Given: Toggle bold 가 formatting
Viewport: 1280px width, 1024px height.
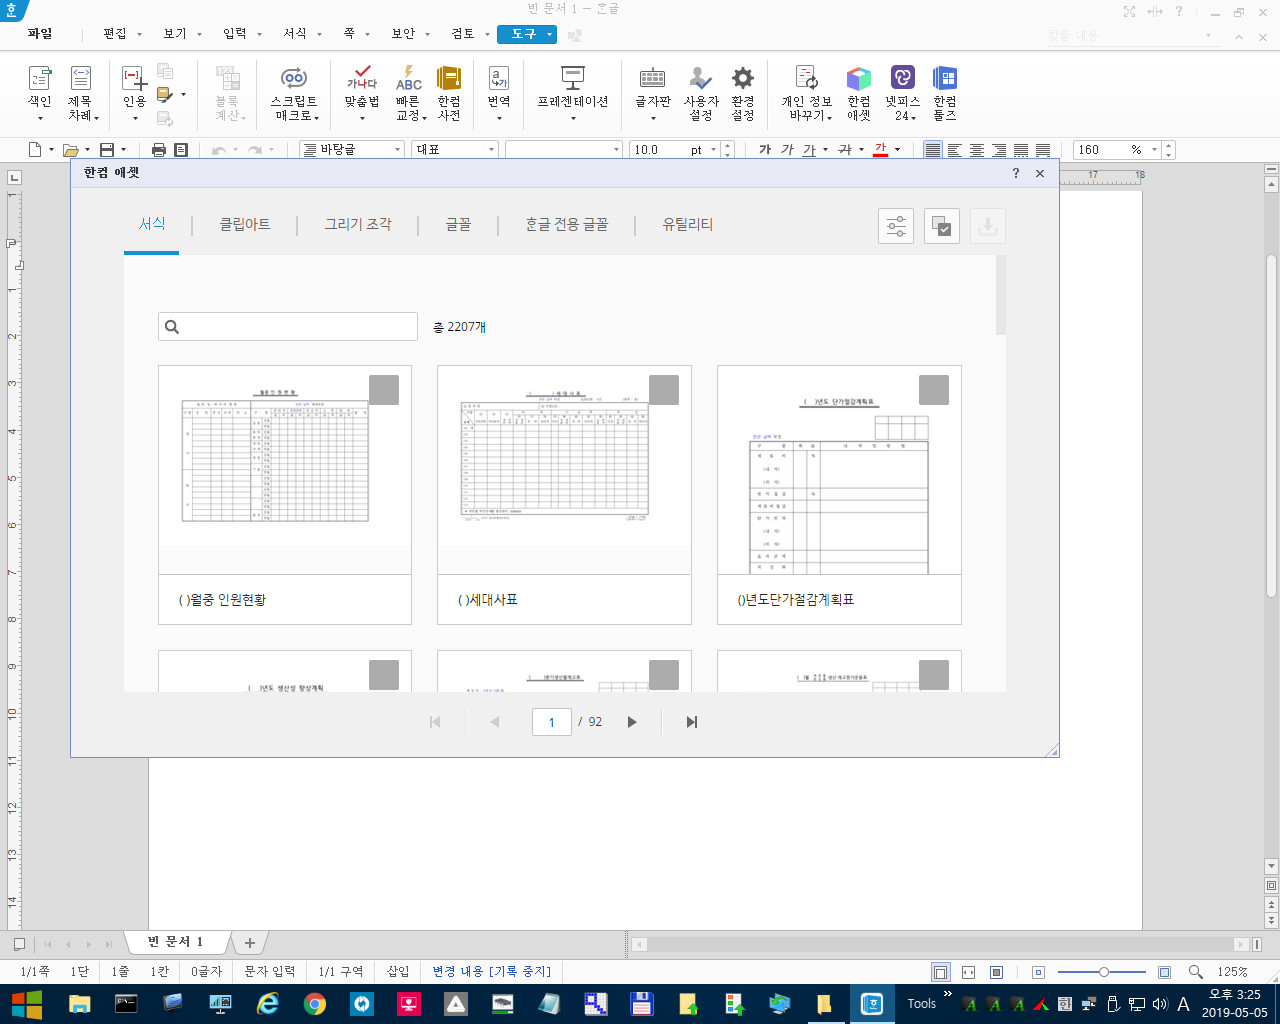Looking at the screenshot, I should [765, 150].
